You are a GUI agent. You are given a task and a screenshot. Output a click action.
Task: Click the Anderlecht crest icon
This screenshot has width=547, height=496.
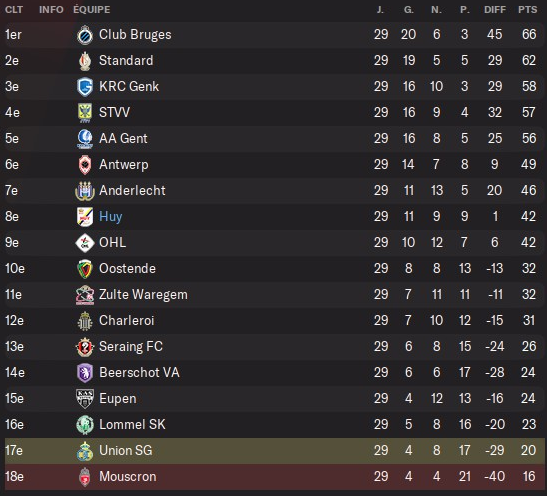tap(85, 191)
